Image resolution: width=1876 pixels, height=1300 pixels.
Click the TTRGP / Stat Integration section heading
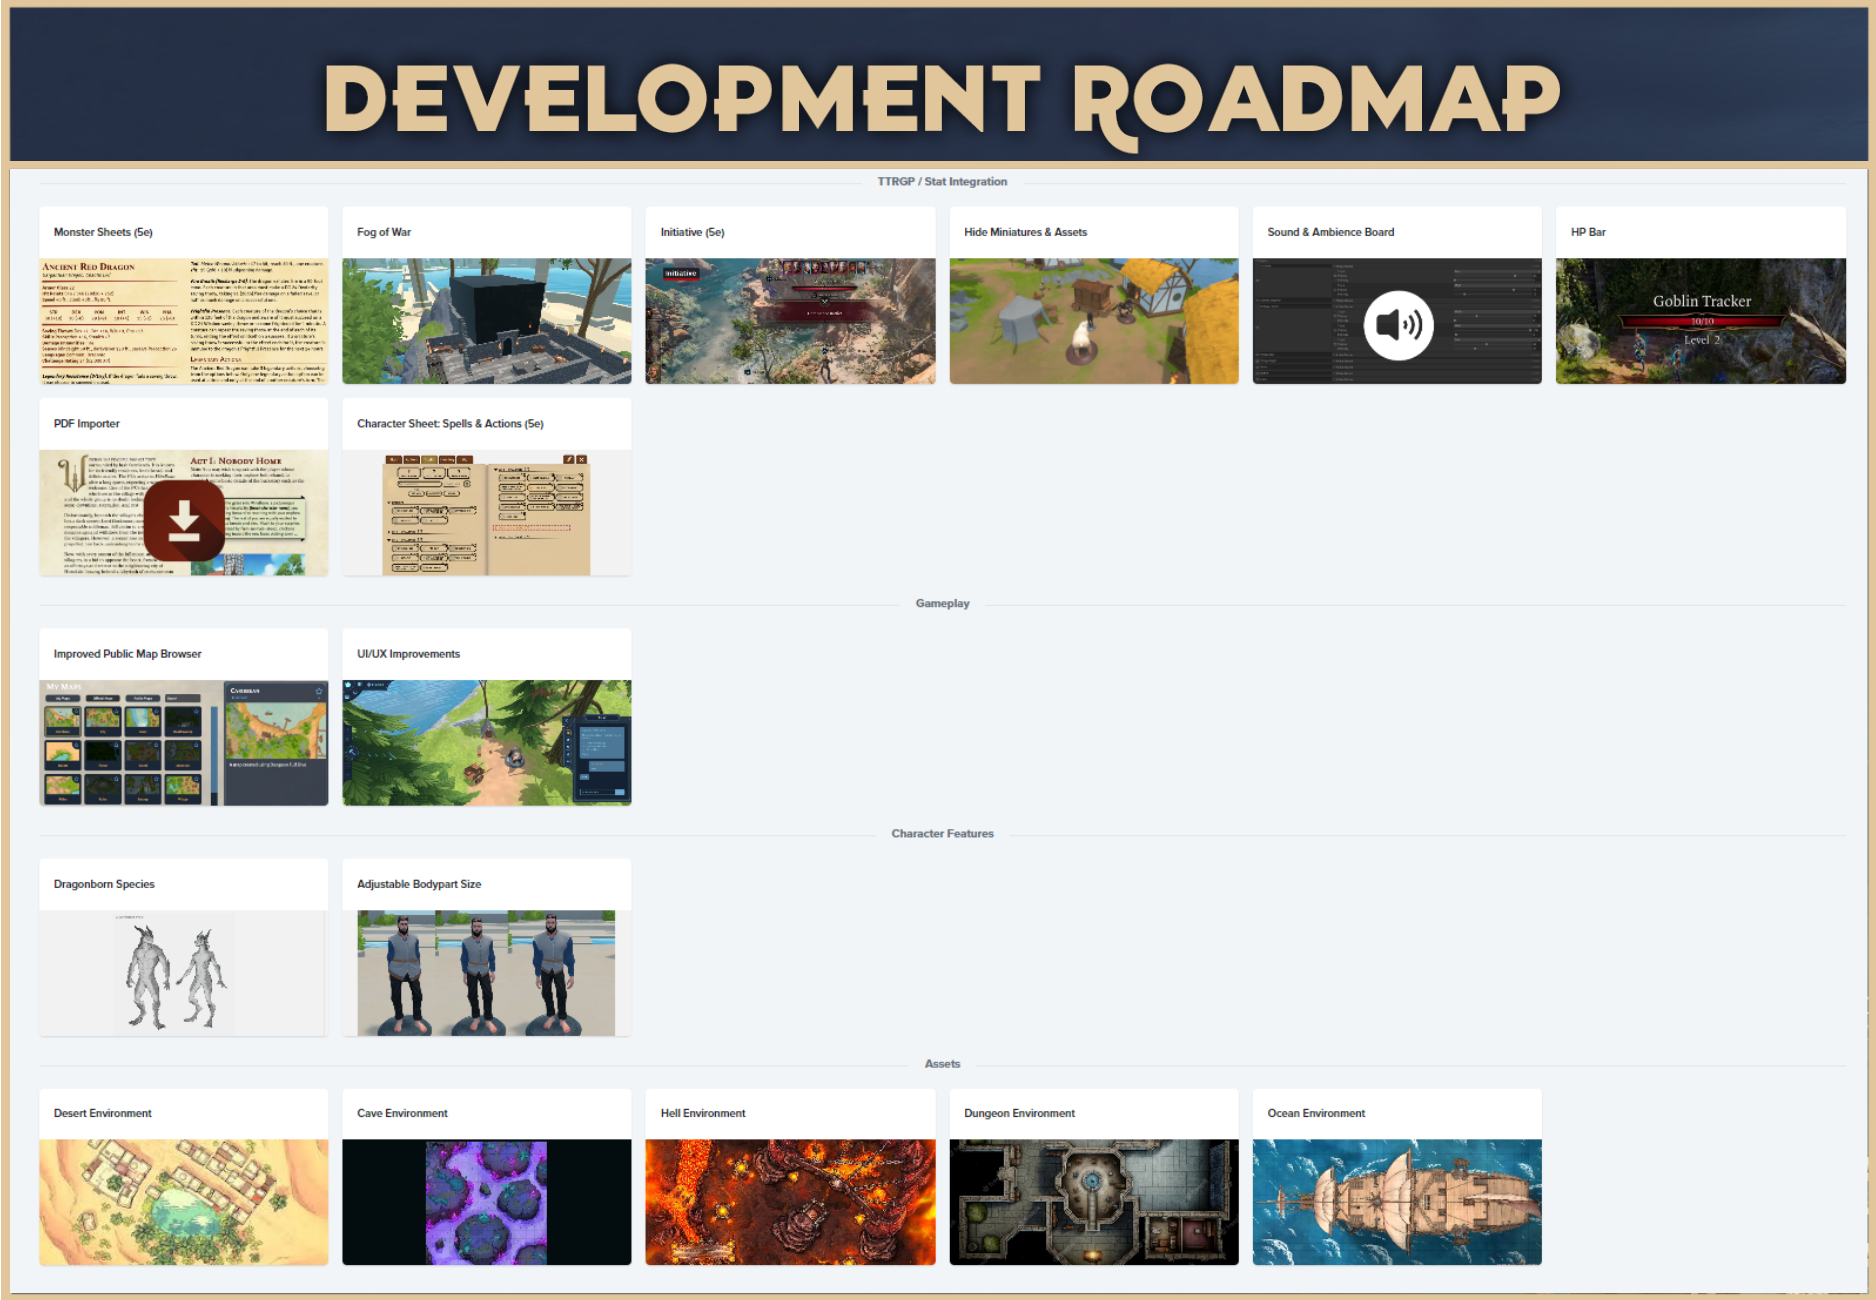pos(942,182)
